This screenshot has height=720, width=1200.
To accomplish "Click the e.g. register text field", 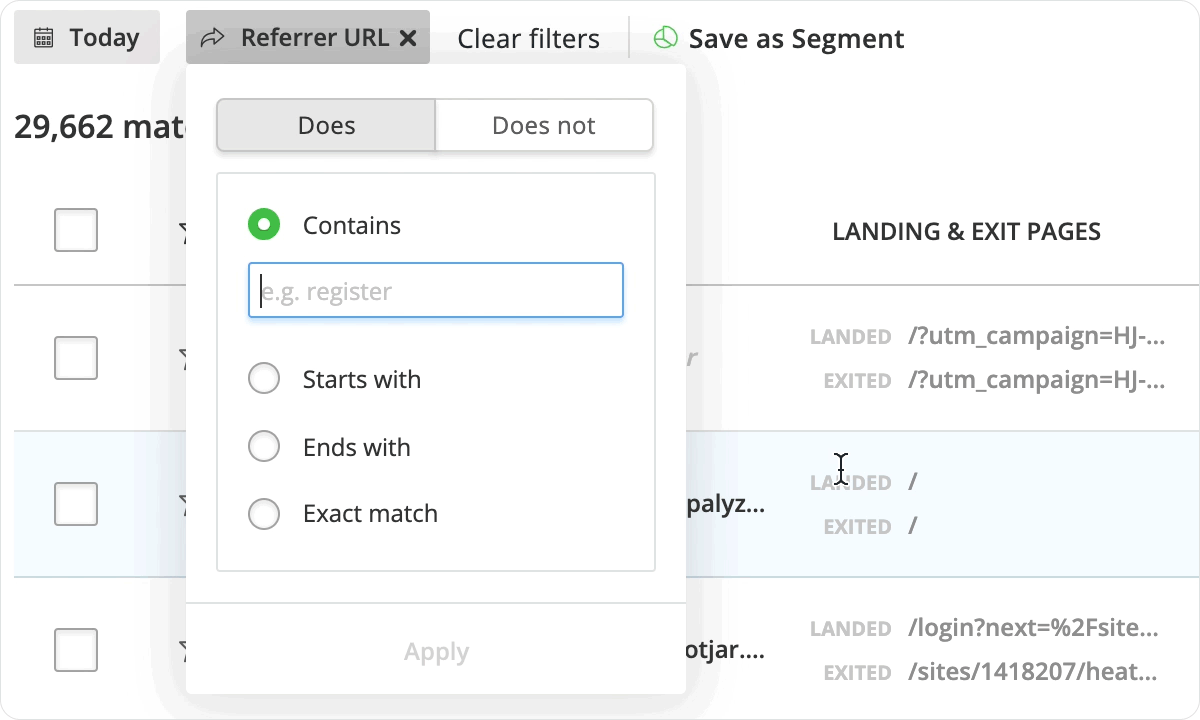I will click(436, 291).
